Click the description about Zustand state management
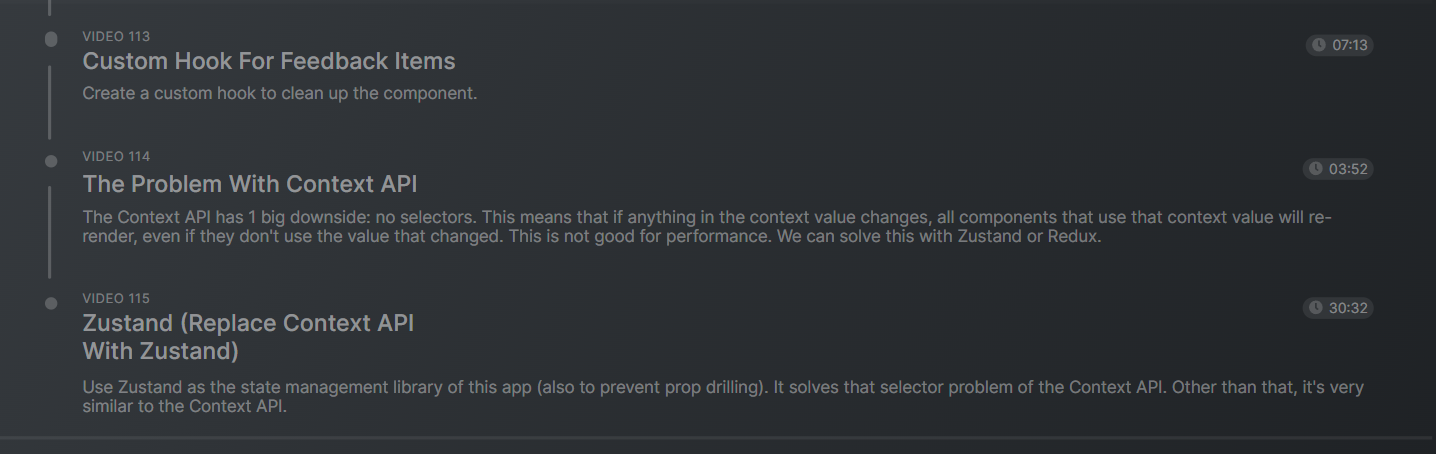Viewport: 1436px width, 454px height. 722,396
